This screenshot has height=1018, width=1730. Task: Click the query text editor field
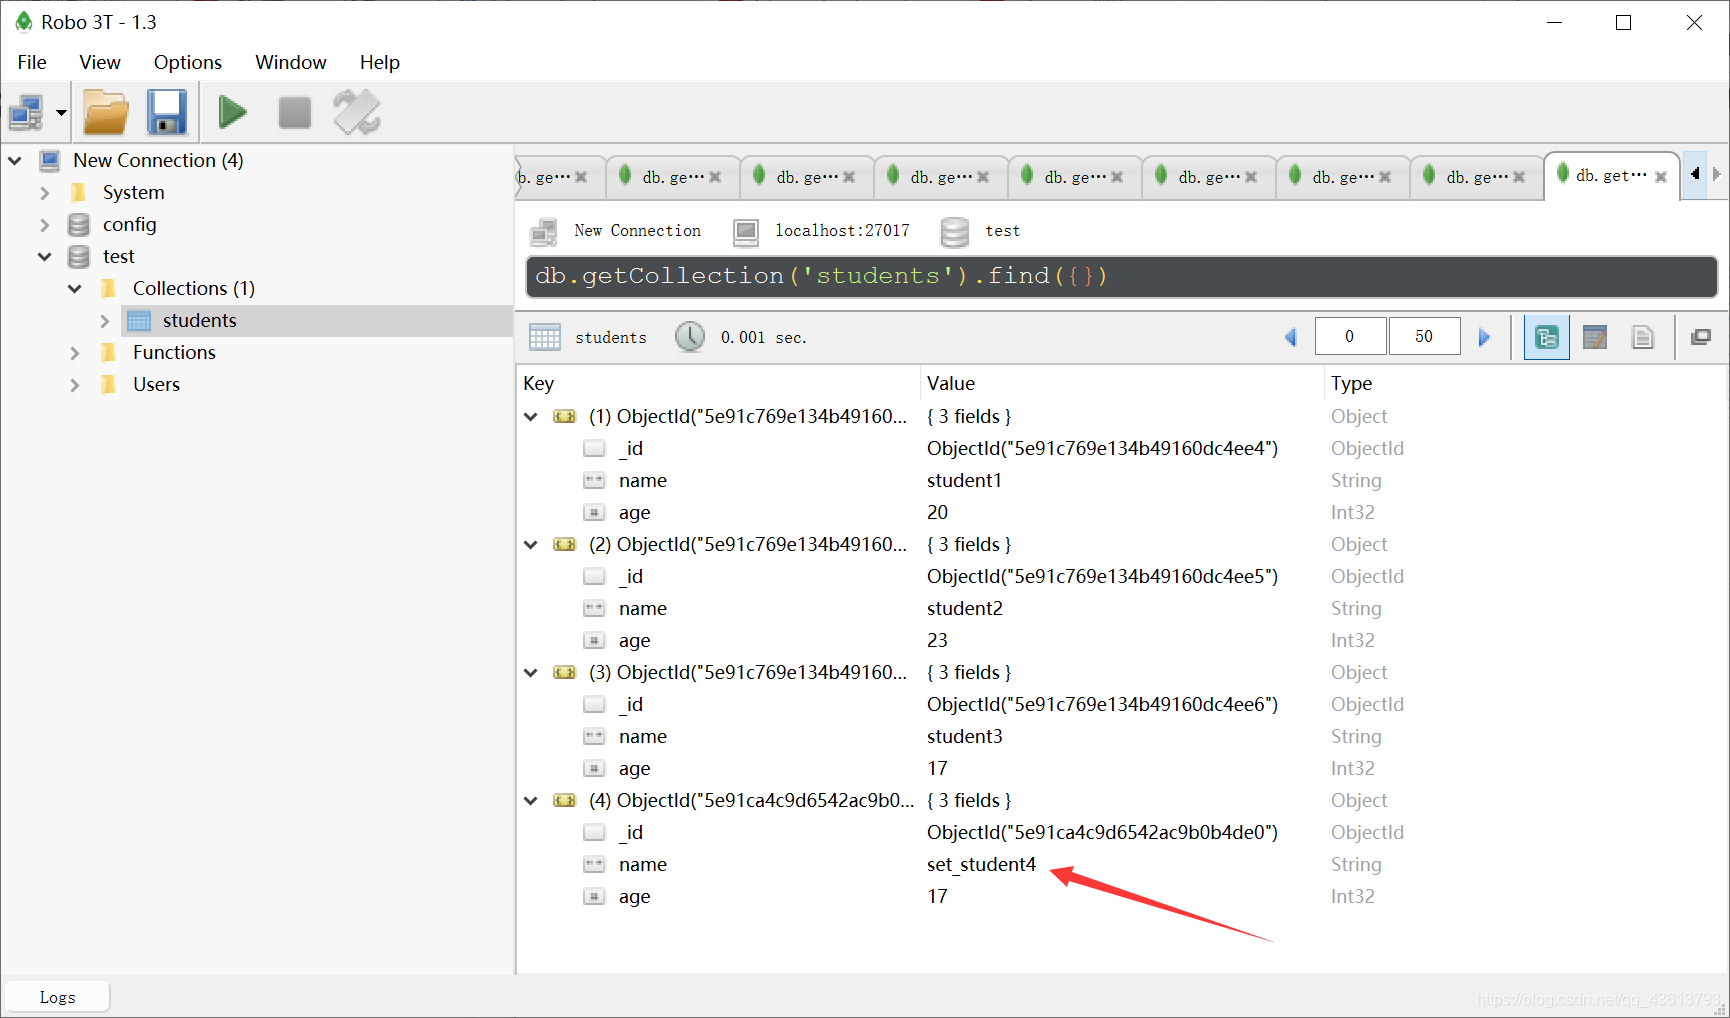pos(1121,276)
